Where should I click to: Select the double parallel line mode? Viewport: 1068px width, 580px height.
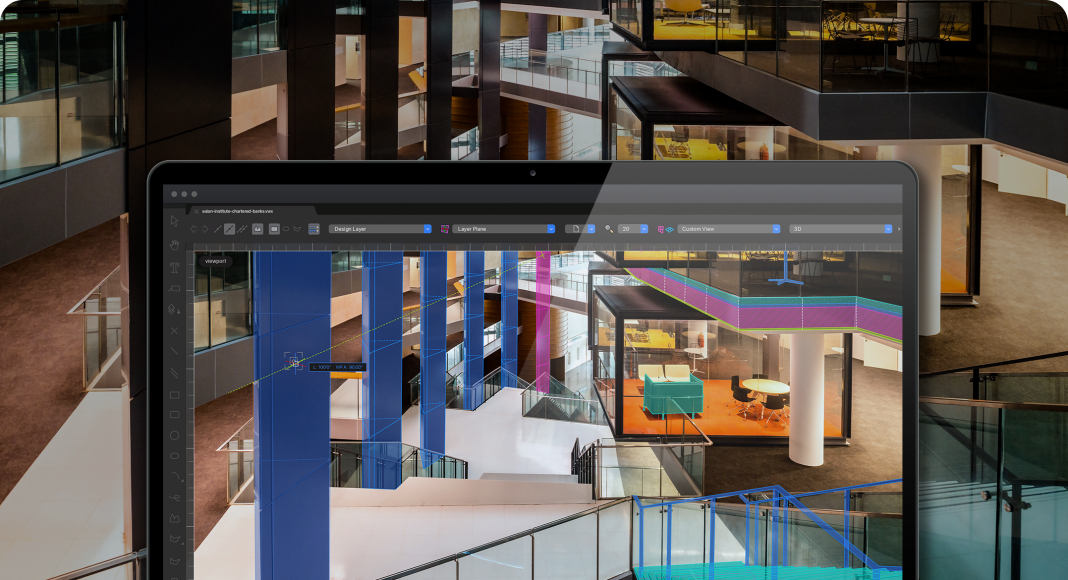[243, 229]
